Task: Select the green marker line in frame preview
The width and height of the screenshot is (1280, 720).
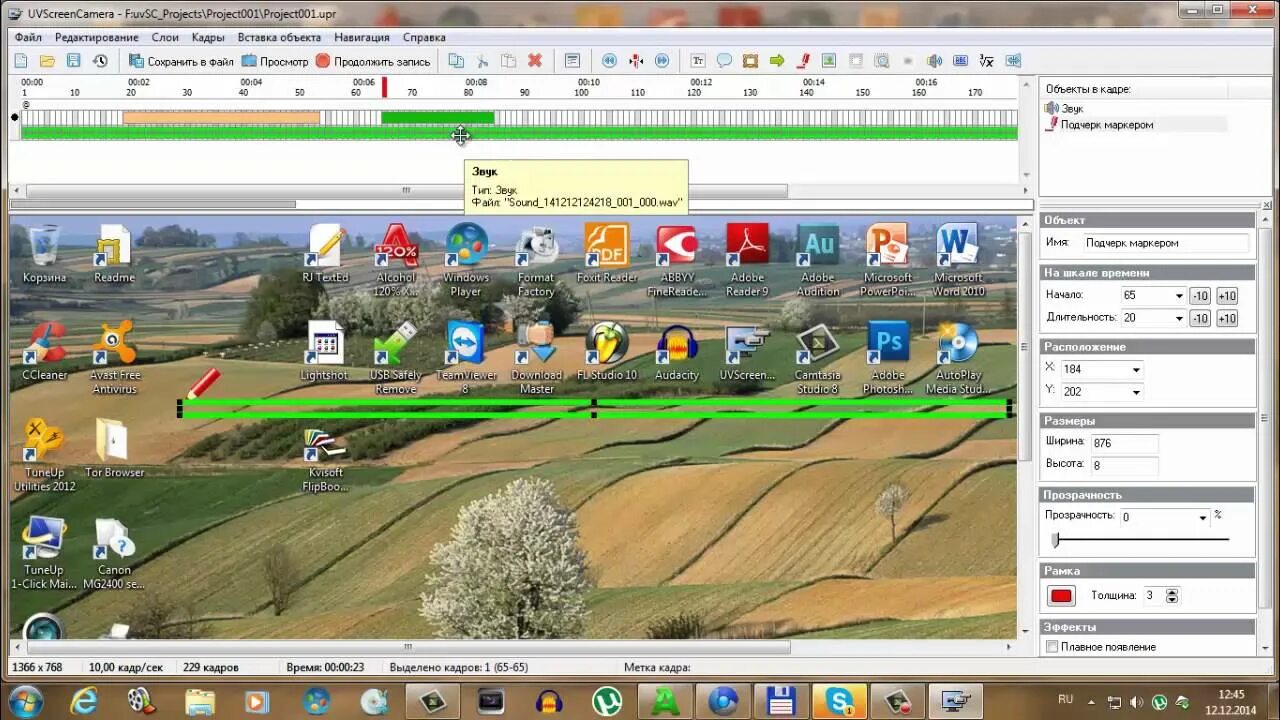Action: click(594, 408)
